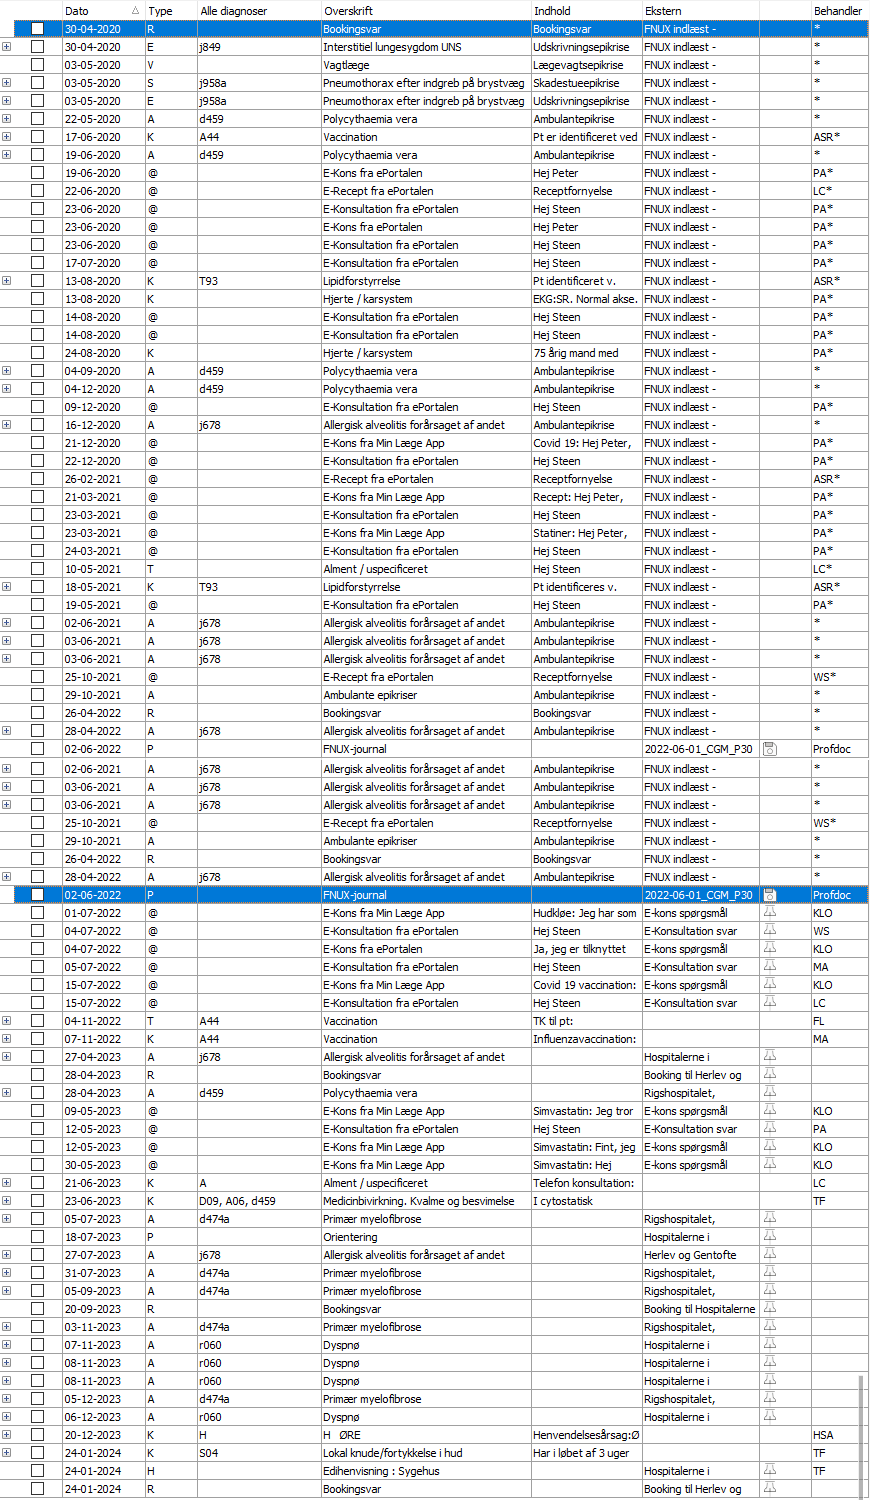
Task: Expand the 04-09-2020 Polycythaemia vera row
Action: [x=7, y=371]
